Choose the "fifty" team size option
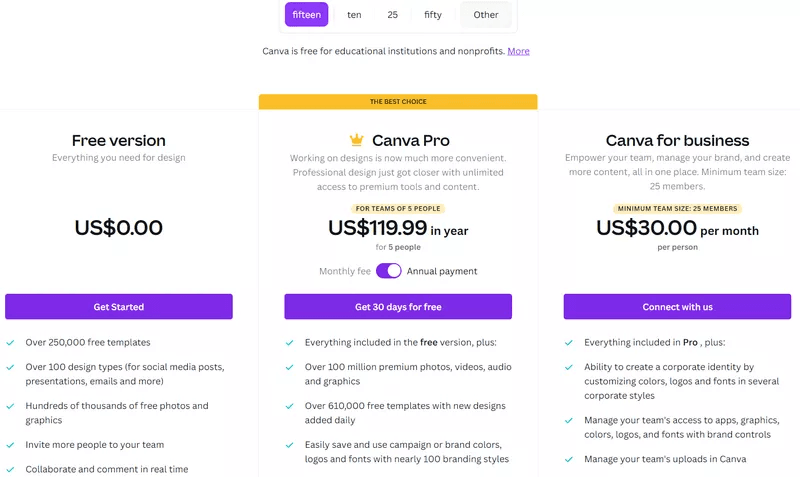 coord(433,15)
